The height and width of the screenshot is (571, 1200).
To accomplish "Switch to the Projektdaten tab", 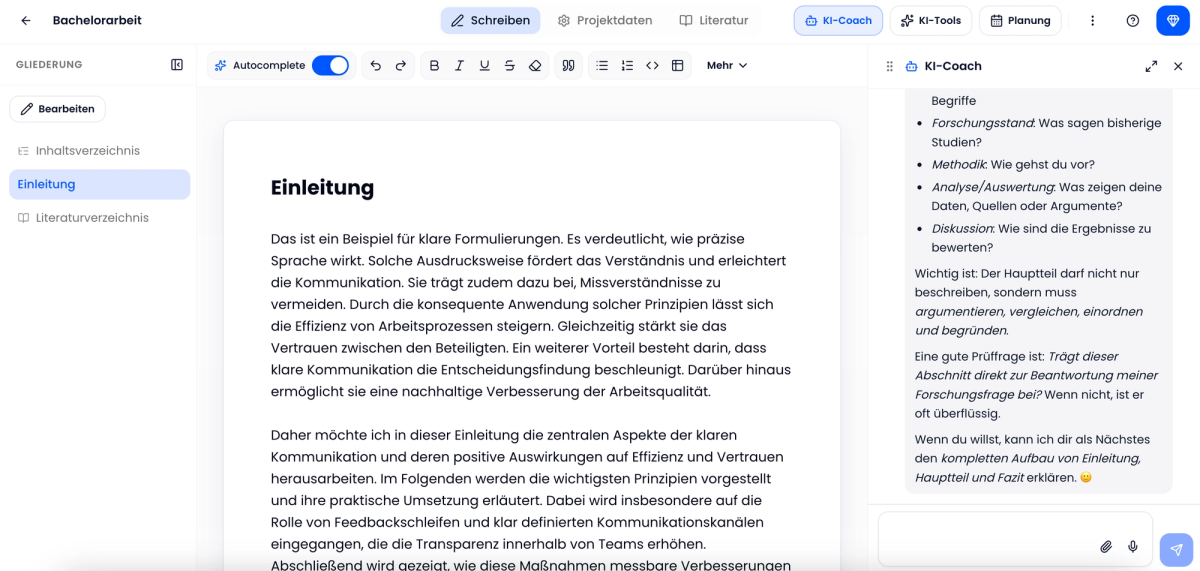I will click(605, 20).
